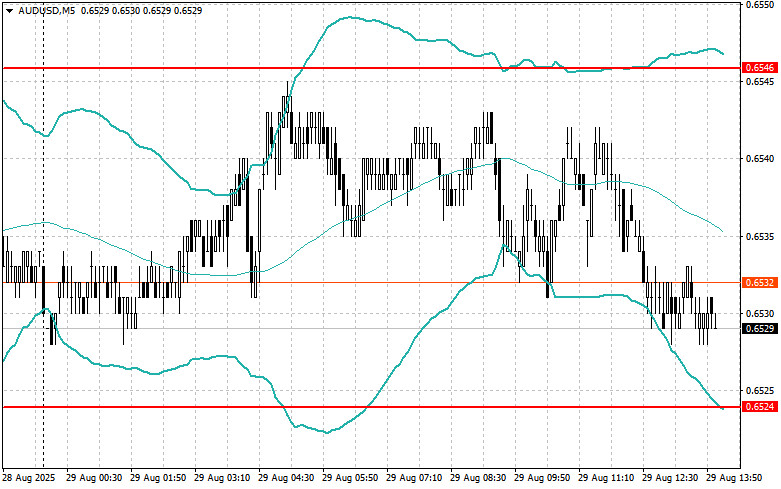
Task: Click the 29 Aug 04:30 time label
Action: click(286, 478)
